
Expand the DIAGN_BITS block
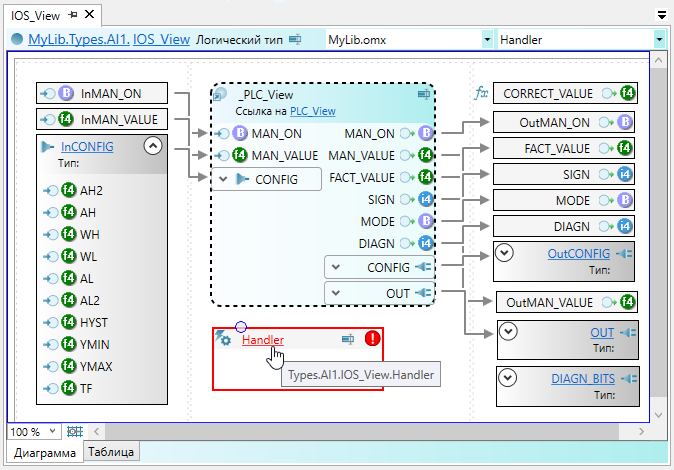pyautogui.click(x=507, y=378)
